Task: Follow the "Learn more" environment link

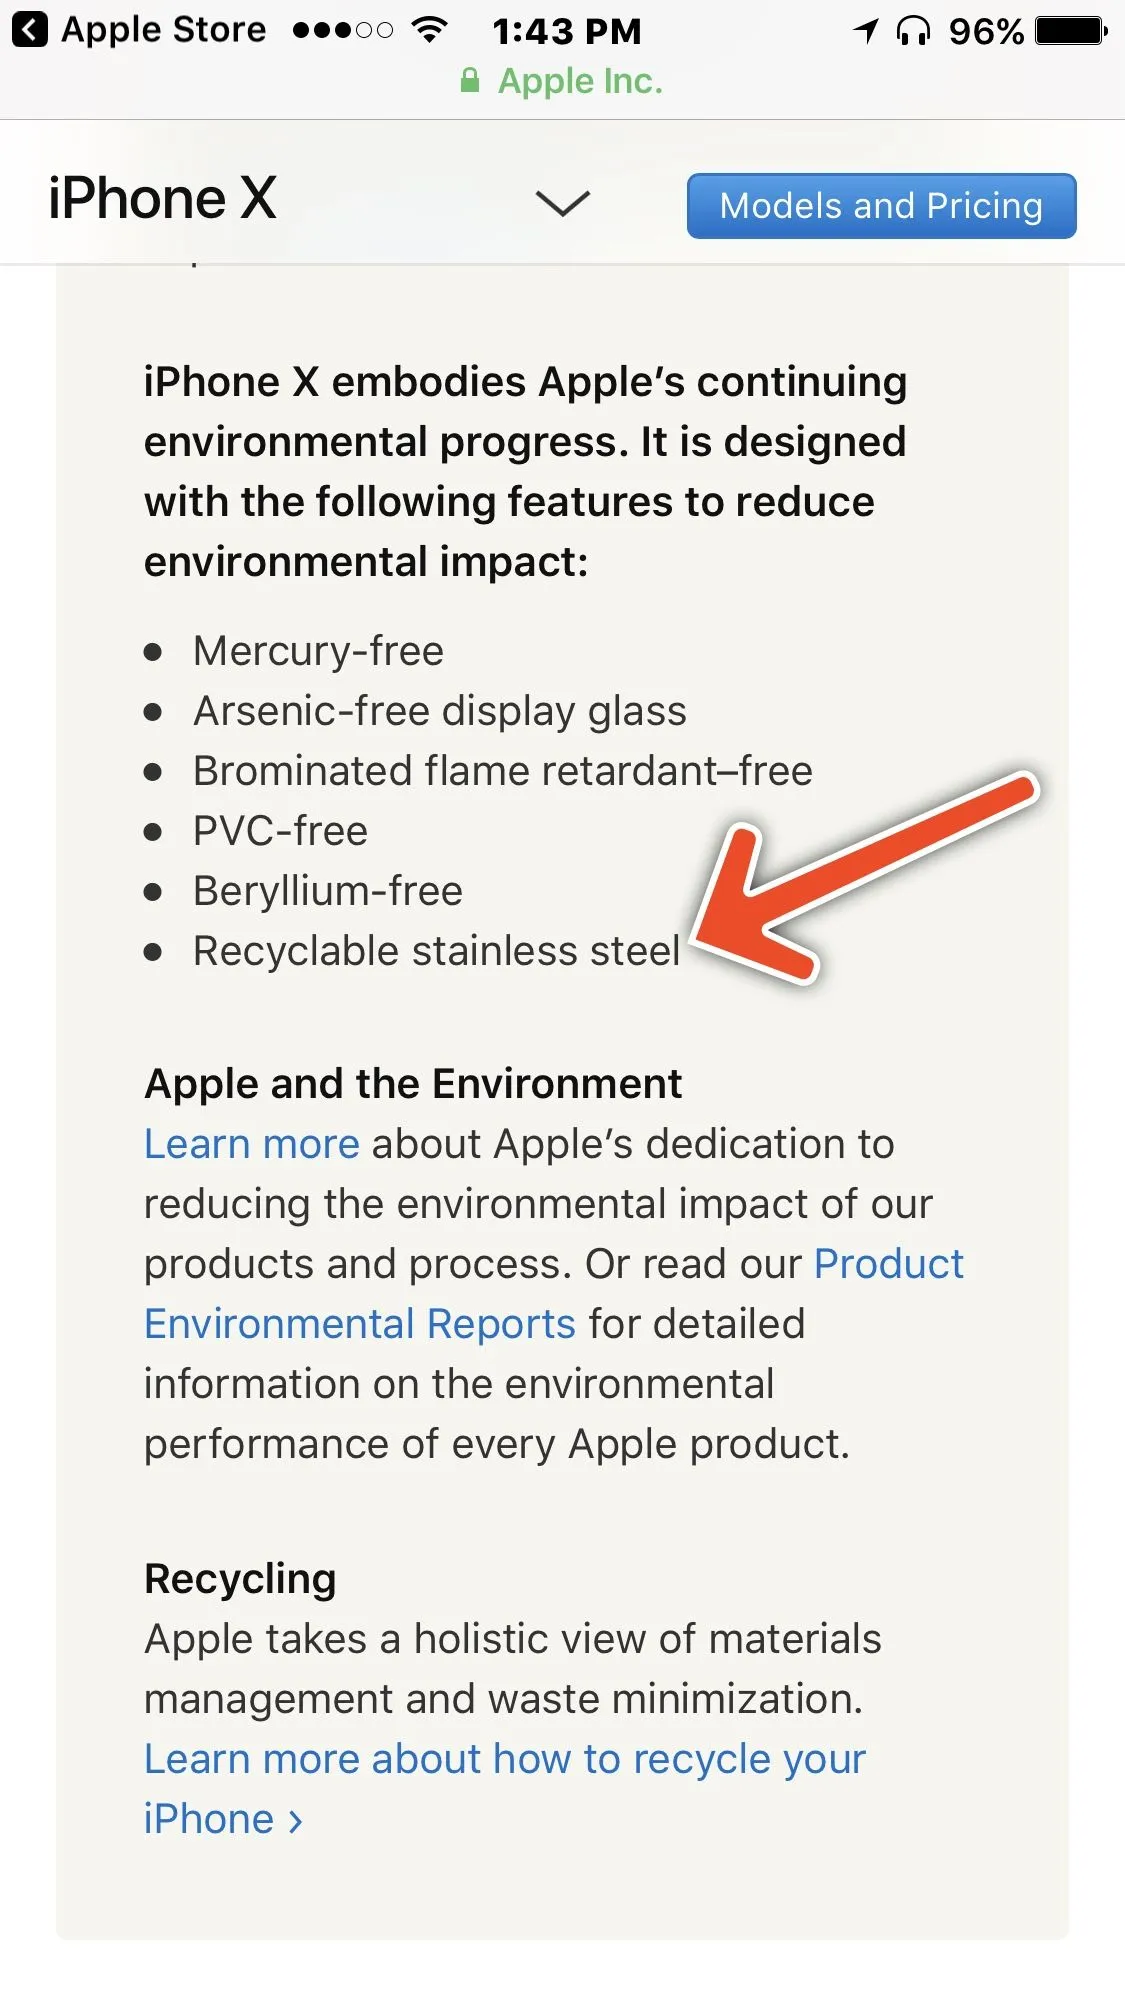Action: pos(252,1144)
